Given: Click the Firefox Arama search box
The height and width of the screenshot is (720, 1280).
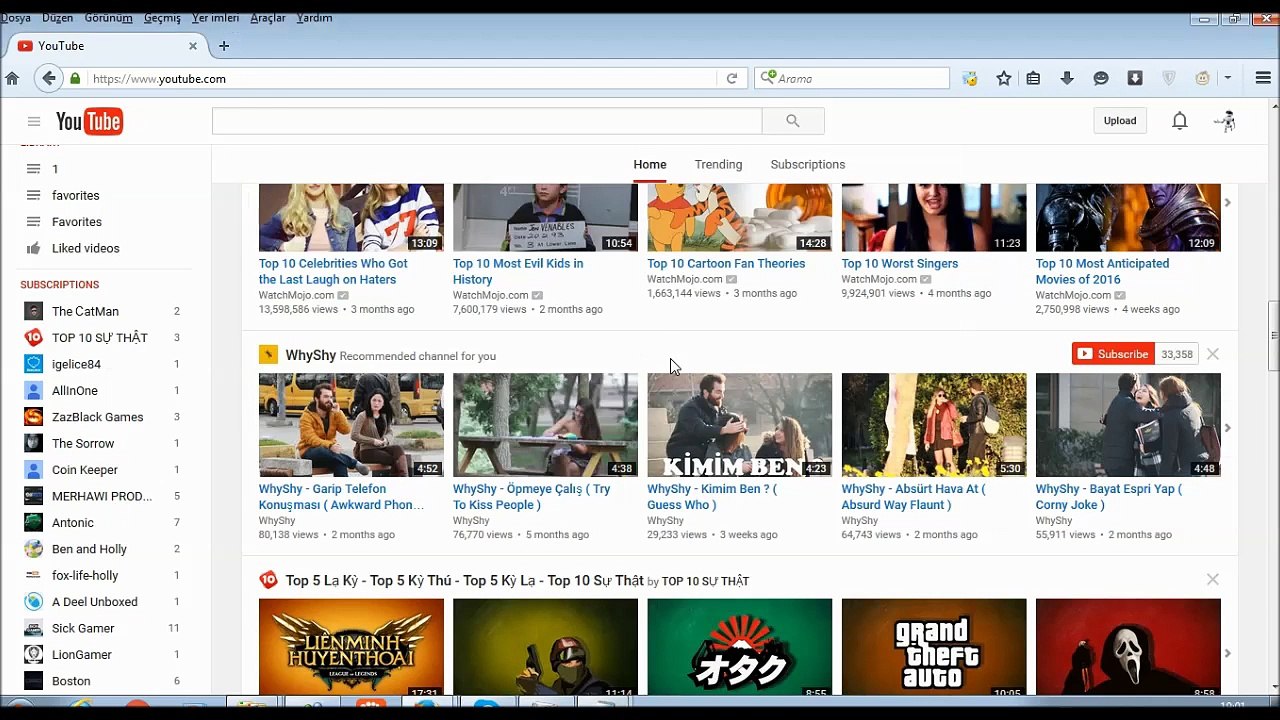Looking at the screenshot, I should [852, 78].
